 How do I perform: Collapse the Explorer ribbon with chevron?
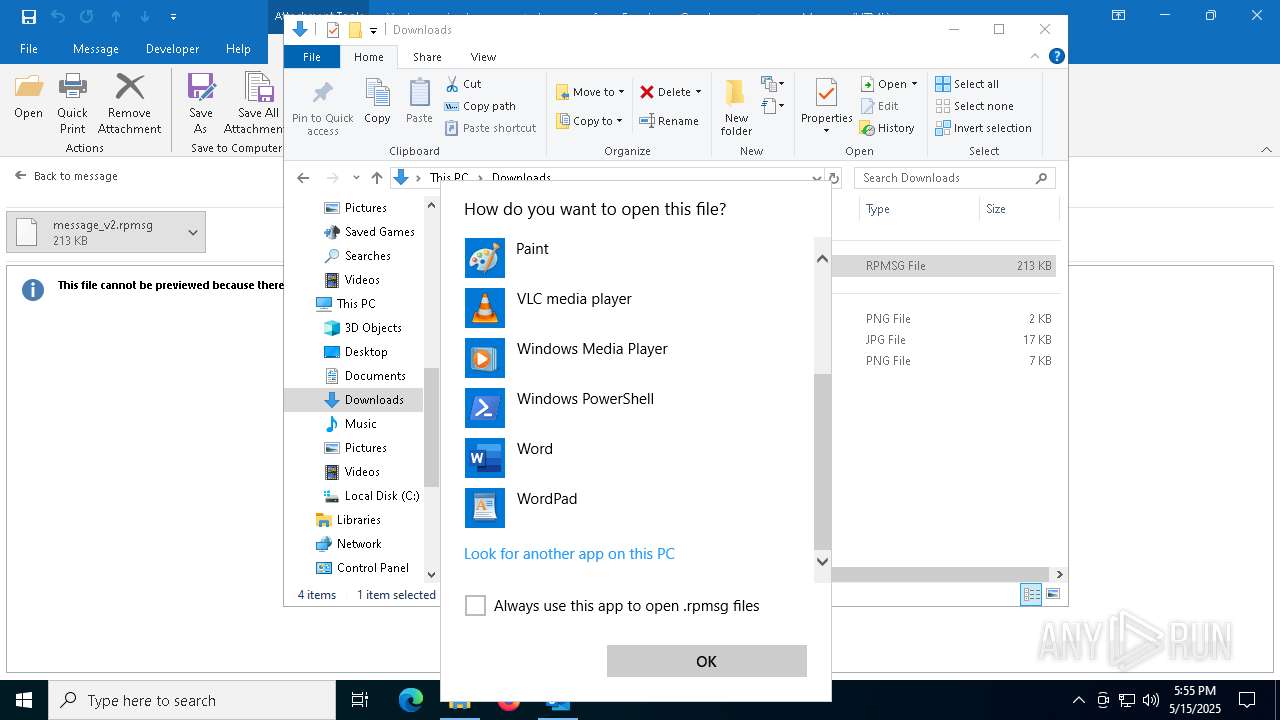coord(1035,57)
